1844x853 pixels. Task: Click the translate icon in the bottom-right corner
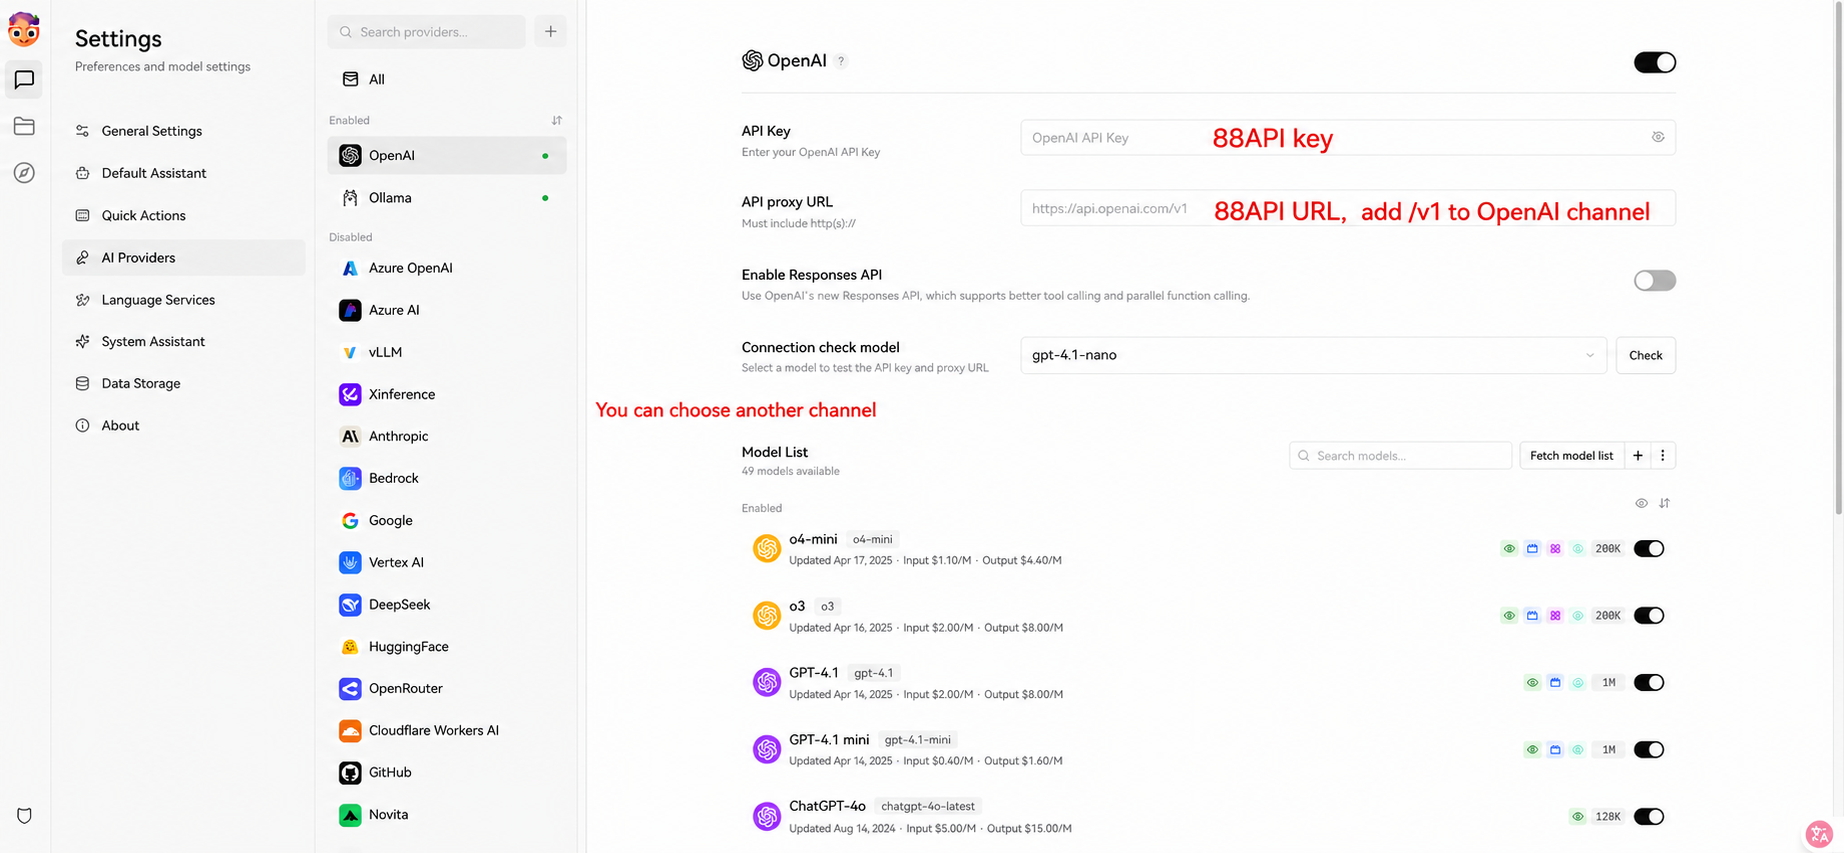click(x=1819, y=832)
